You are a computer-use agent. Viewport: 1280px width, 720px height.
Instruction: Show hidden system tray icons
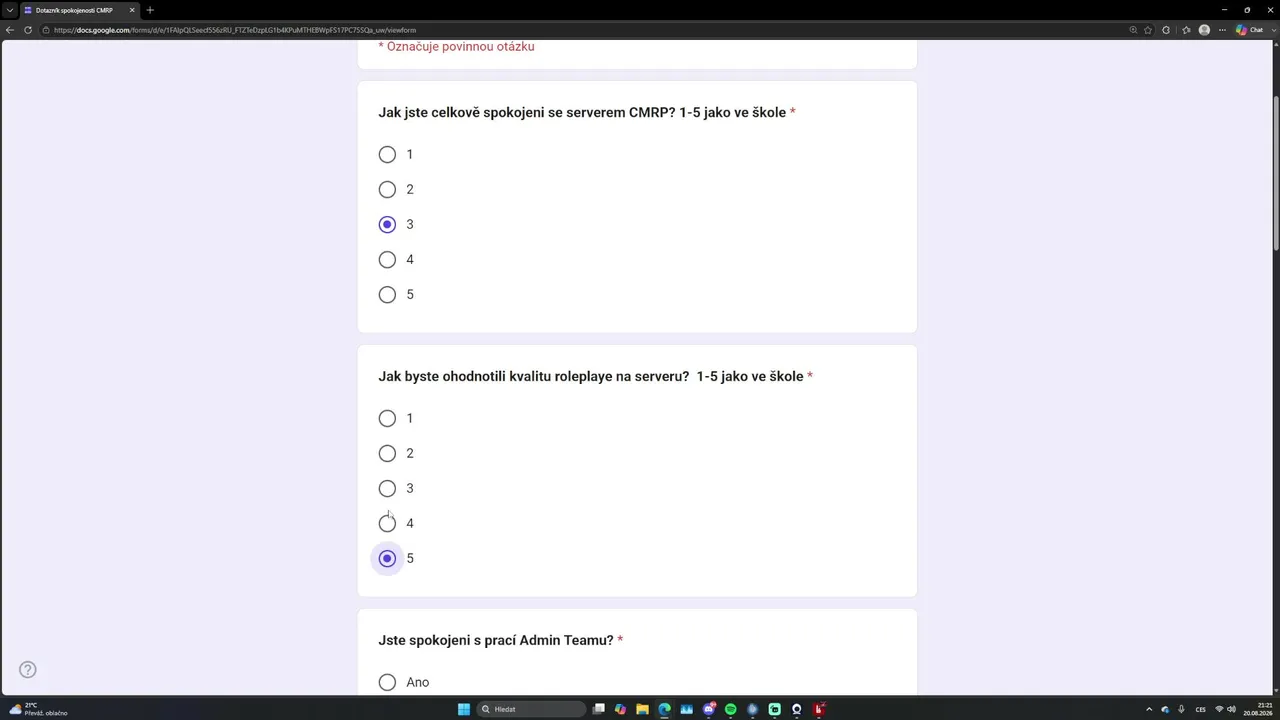1148,709
